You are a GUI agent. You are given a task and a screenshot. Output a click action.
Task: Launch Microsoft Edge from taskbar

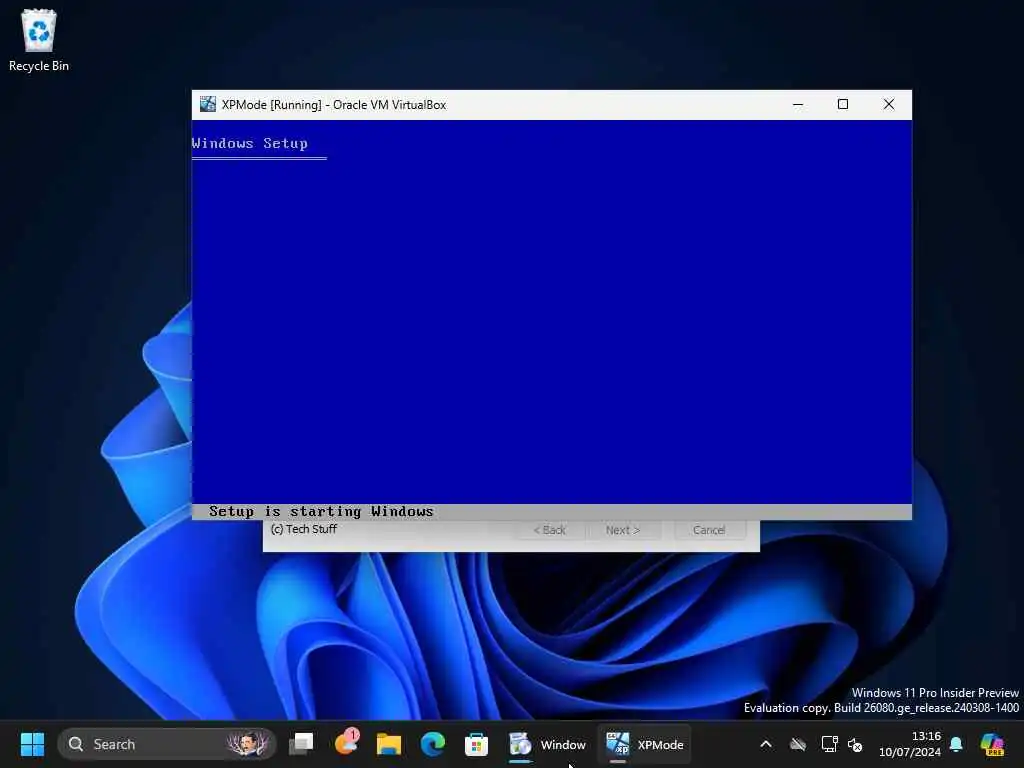pyautogui.click(x=432, y=744)
